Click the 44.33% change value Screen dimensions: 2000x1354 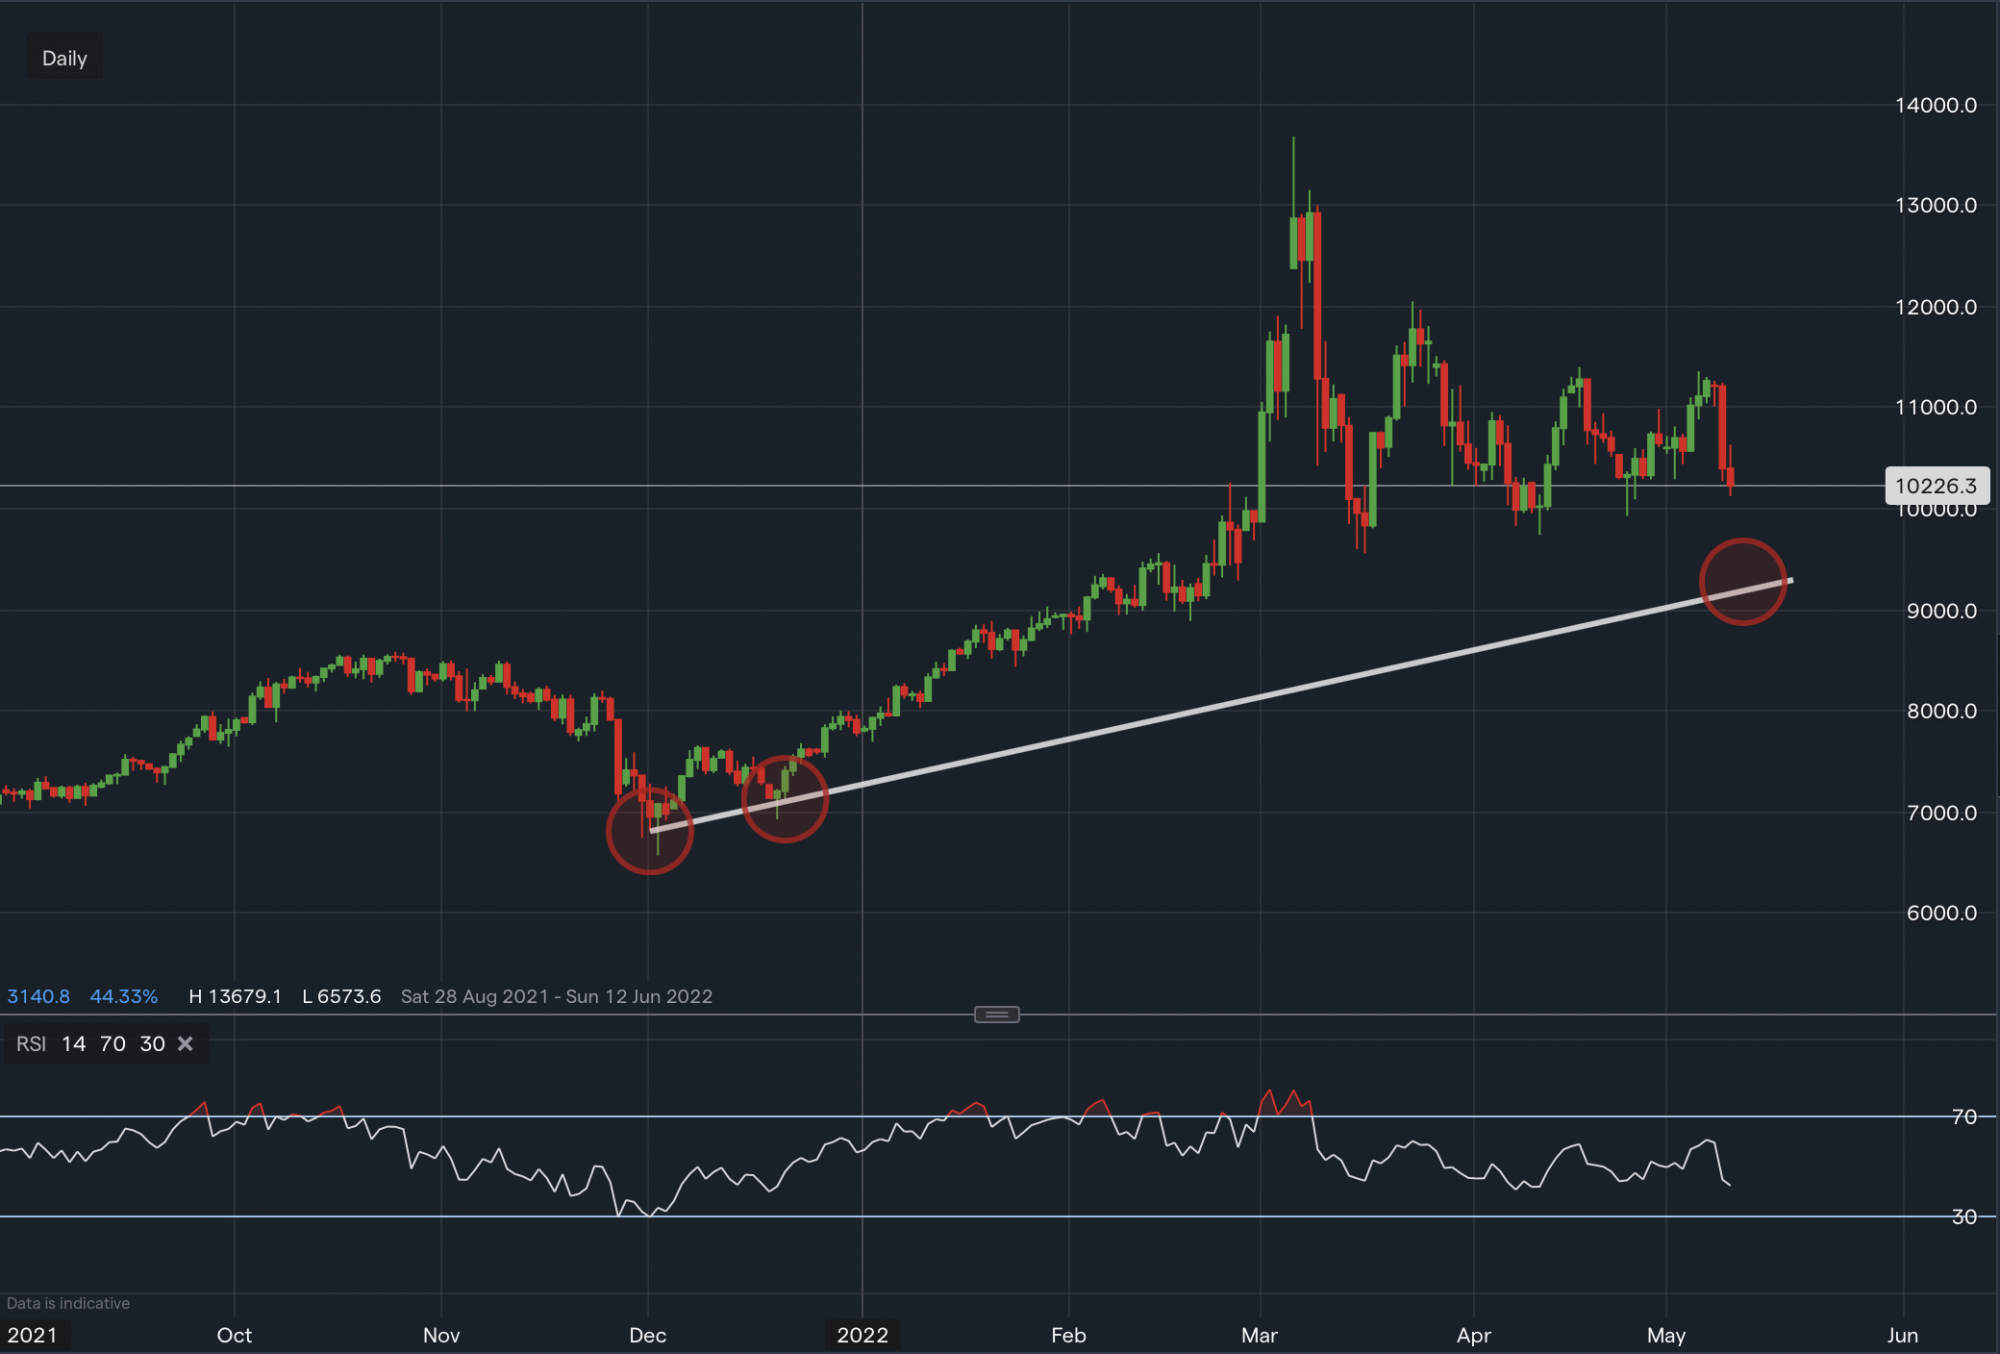click(x=124, y=997)
